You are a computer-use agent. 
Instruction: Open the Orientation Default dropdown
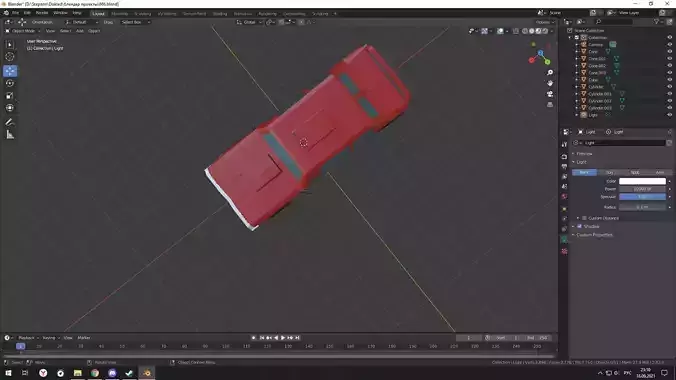point(81,22)
